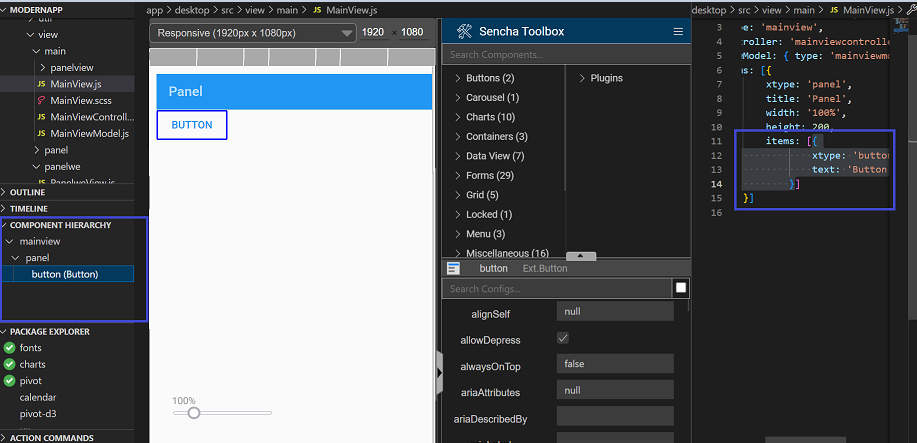Toggle the allowDepress checkbox
This screenshot has height=443, width=917.
[563, 338]
